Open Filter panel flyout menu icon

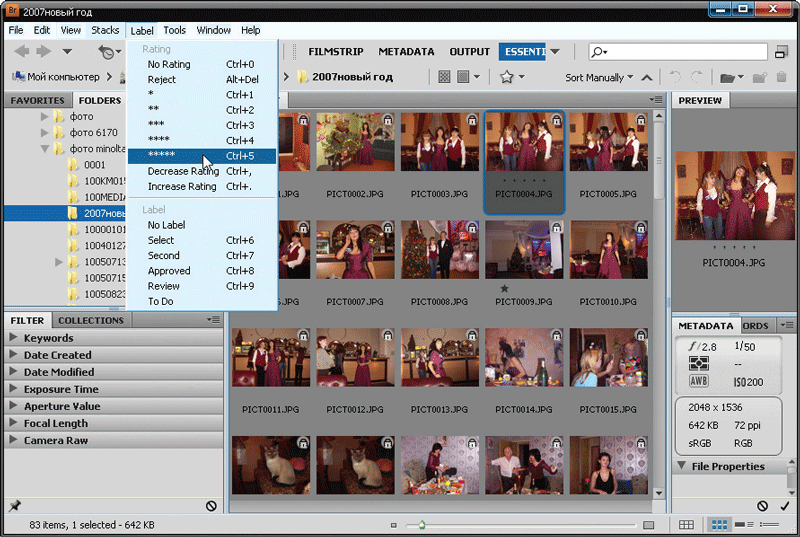point(213,320)
